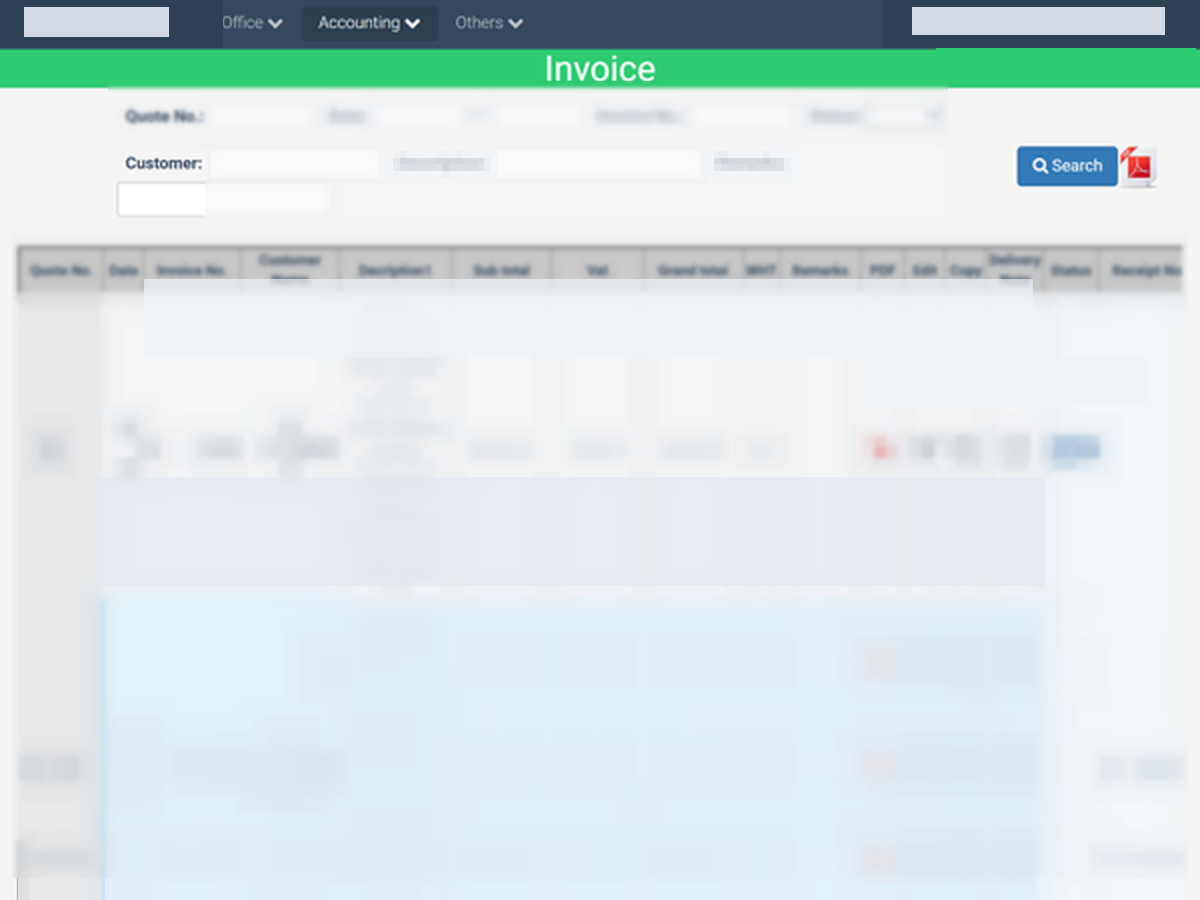This screenshot has width=1200, height=900.
Task: Export invoices using the red PDF icon
Action: coord(1138,166)
